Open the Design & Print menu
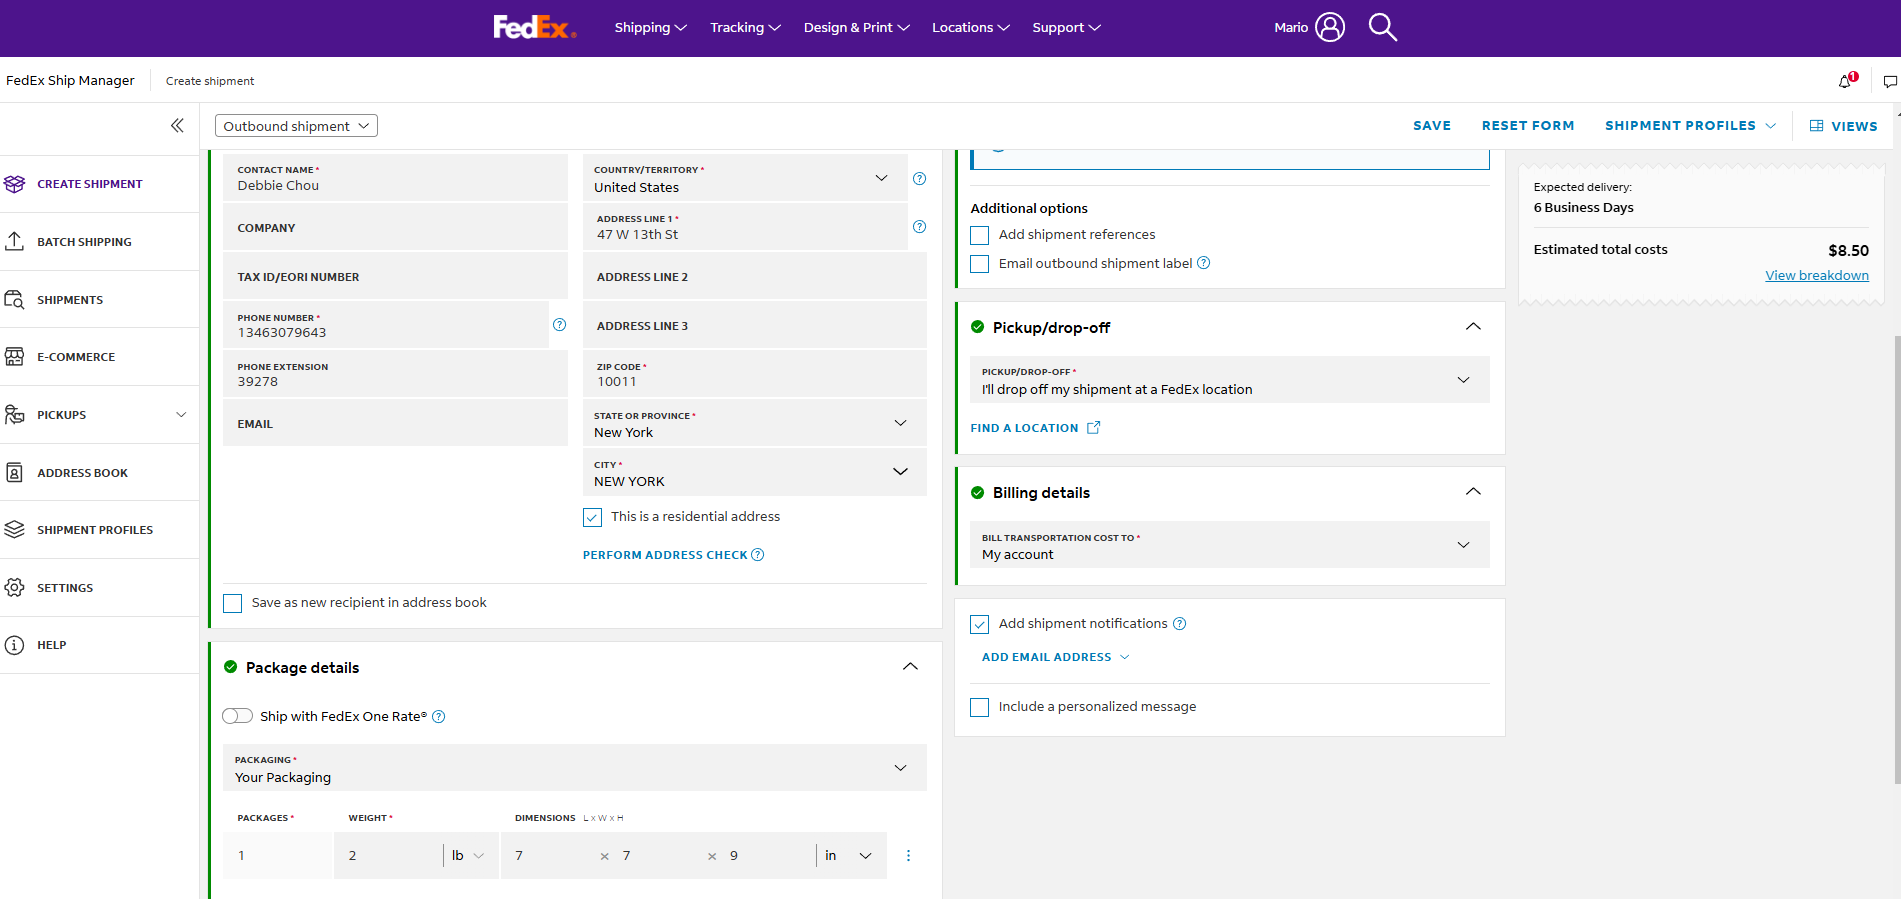1901x899 pixels. pyautogui.click(x=856, y=27)
